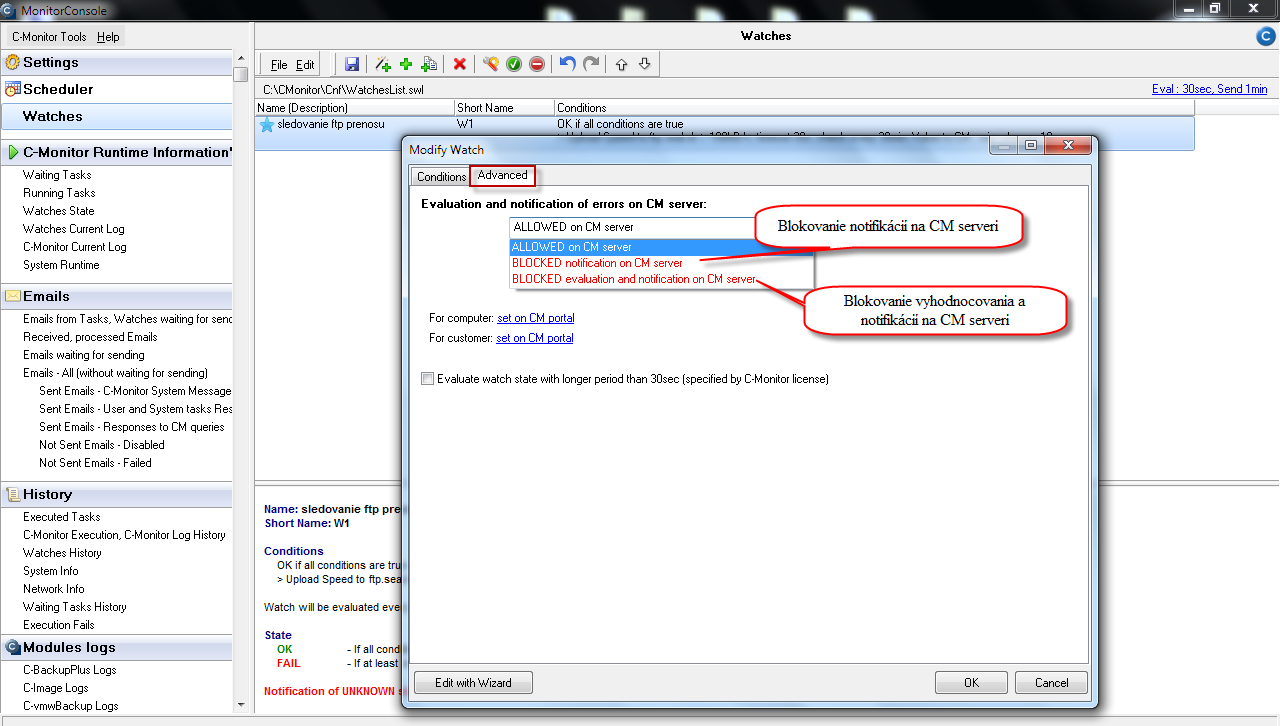
Task: Sort by Short Name column header
Action: (x=504, y=107)
